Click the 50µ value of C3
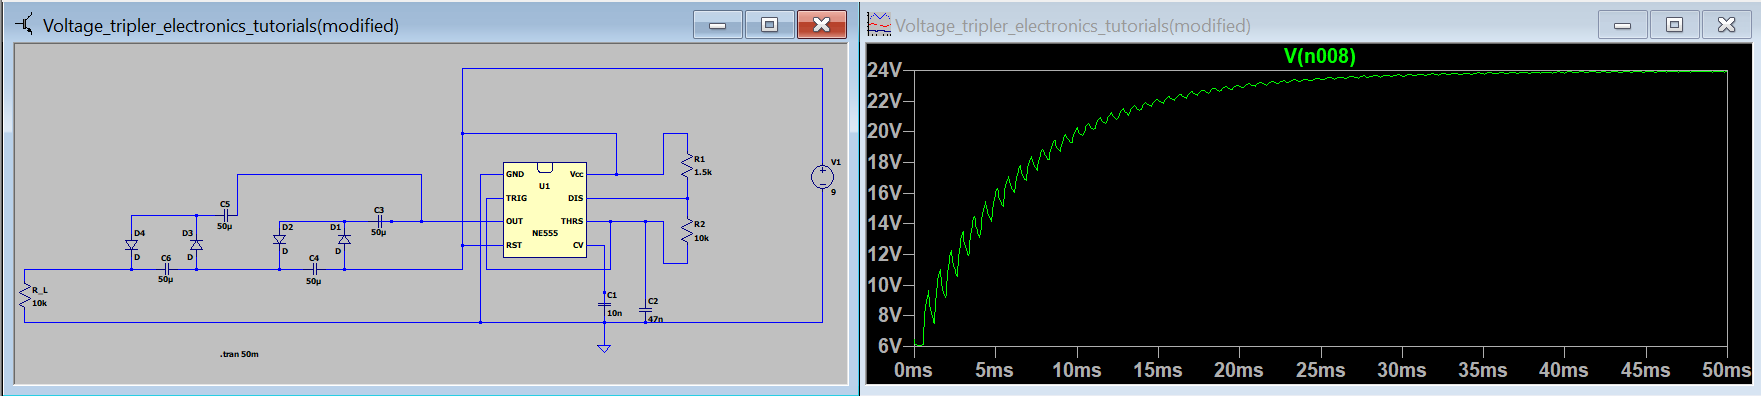 tap(378, 233)
